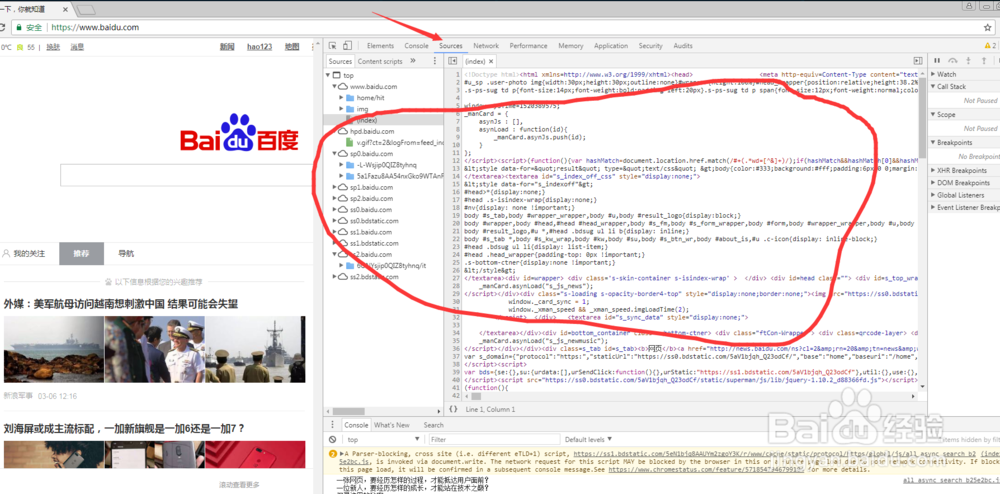Activate the inspect element picker icon
The height and width of the screenshot is (494, 1000).
tap(332, 46)
